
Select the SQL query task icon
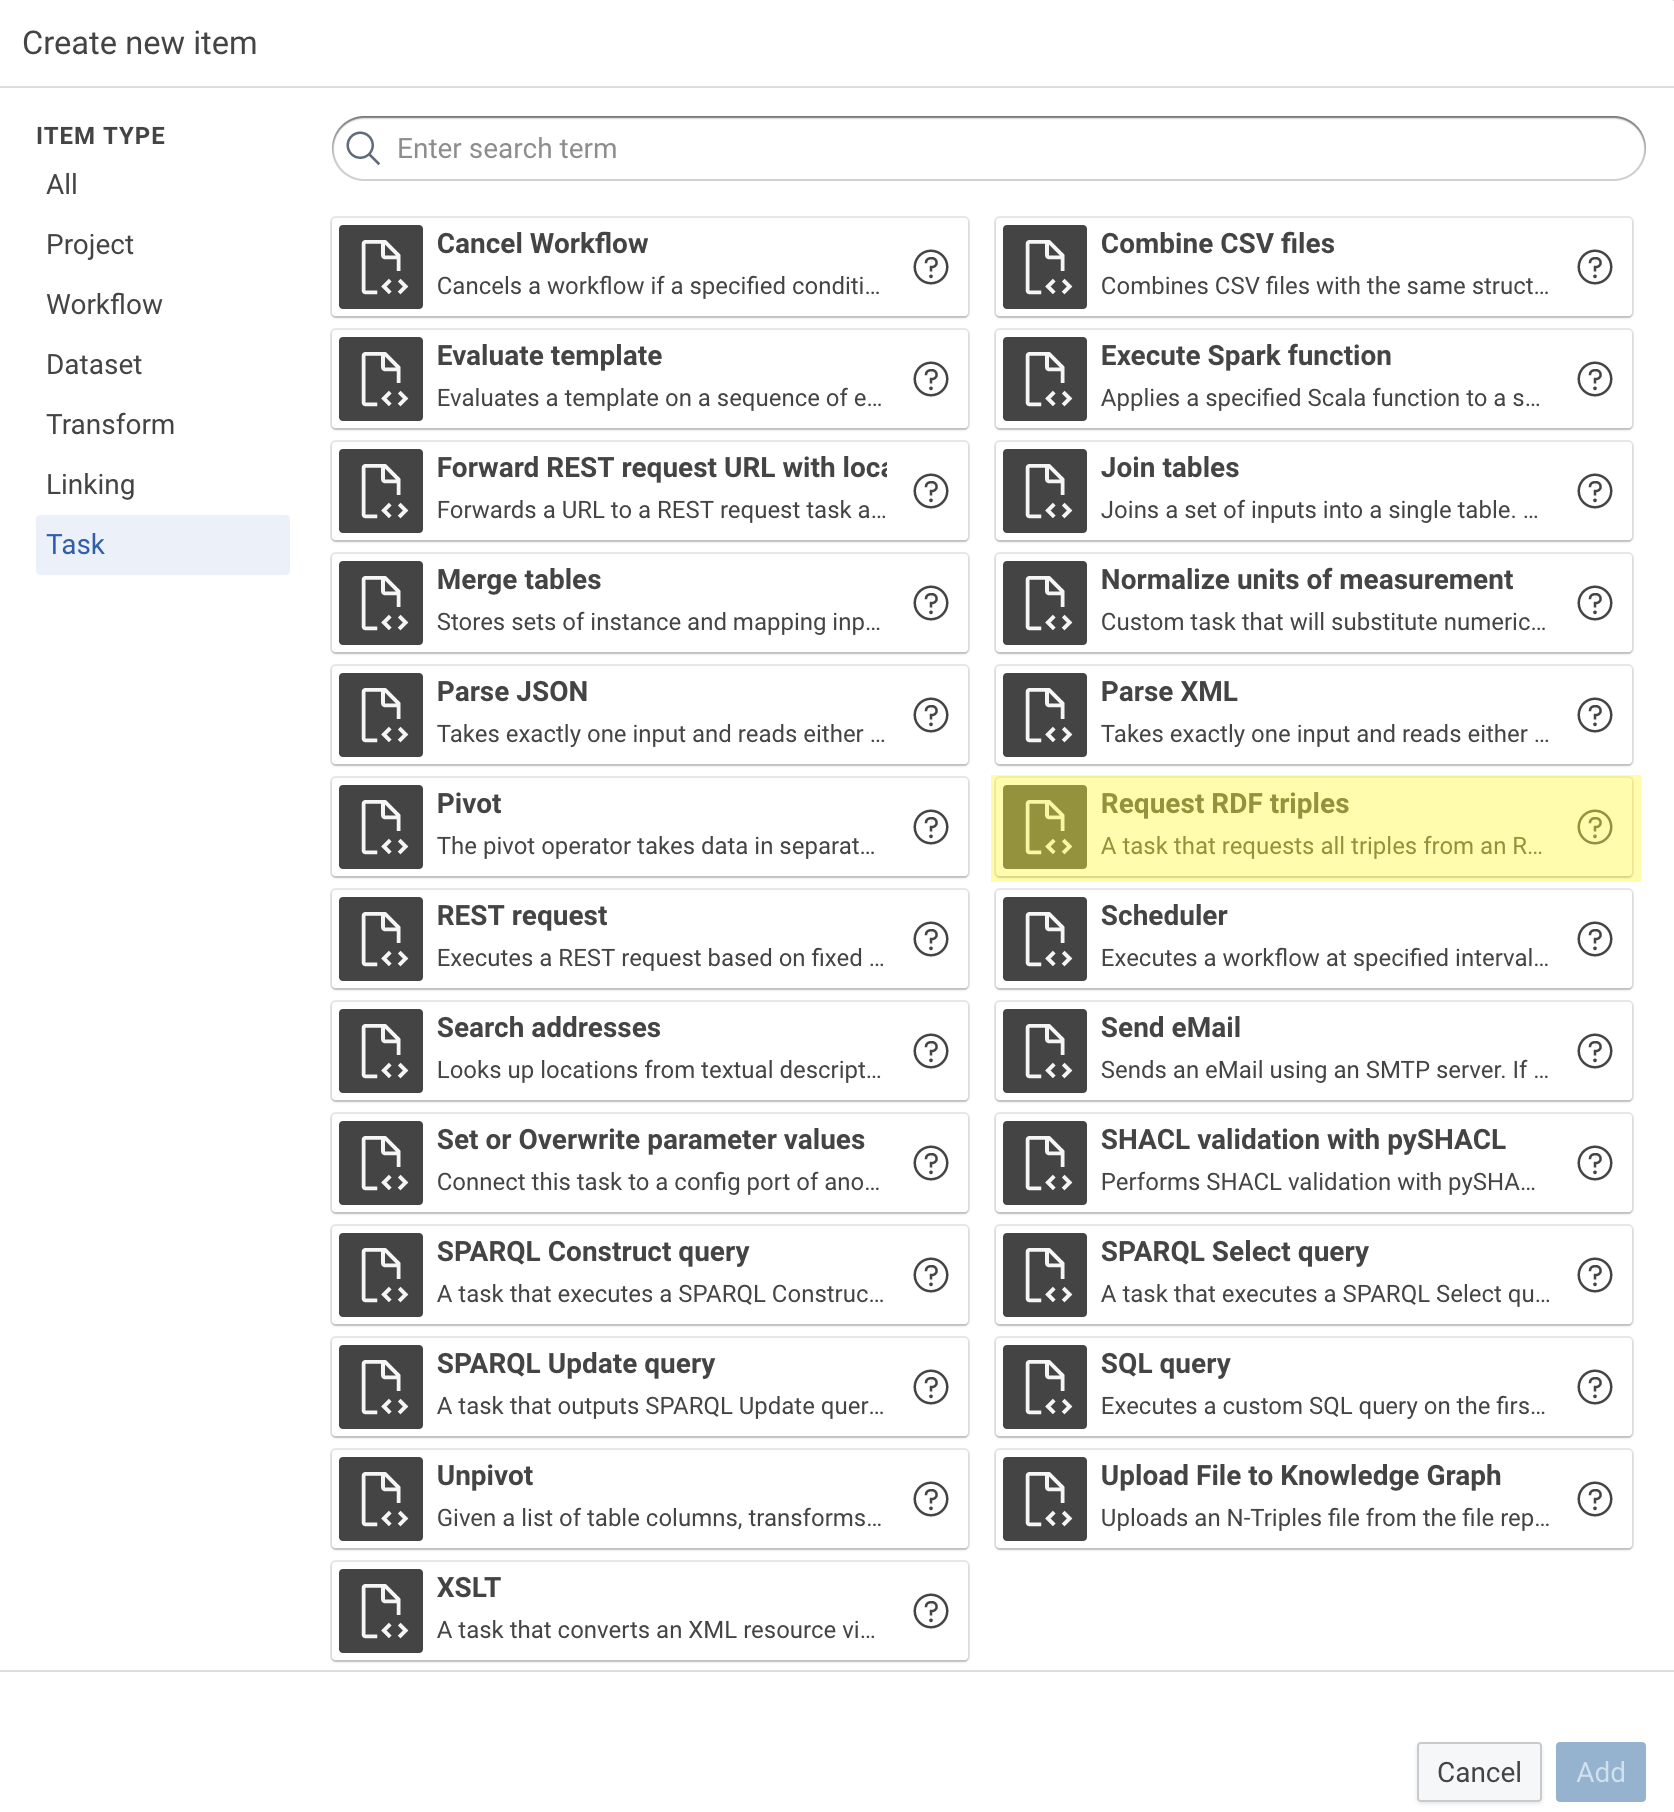(1044, 1386)
